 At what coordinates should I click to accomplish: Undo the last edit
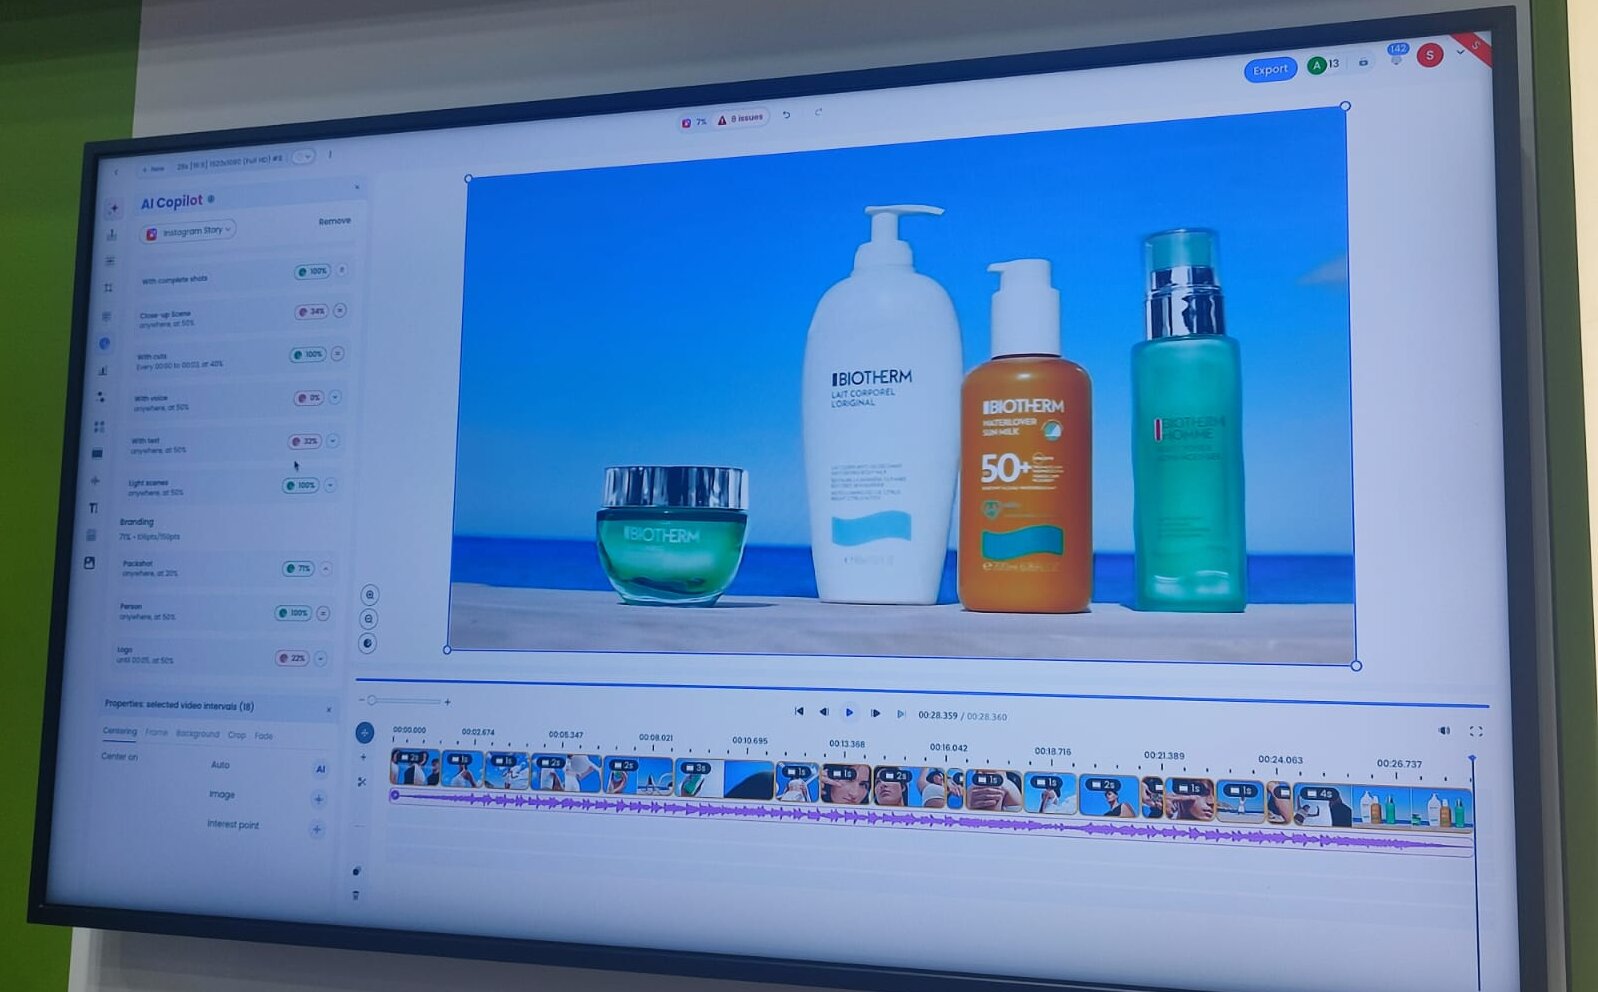tap(787, 115)
